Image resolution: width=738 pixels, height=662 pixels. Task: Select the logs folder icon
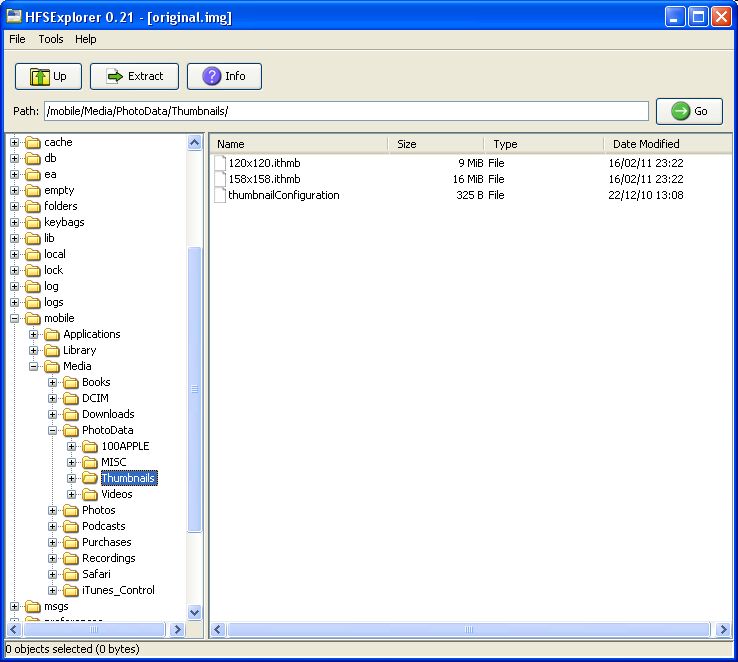[33, 303]
